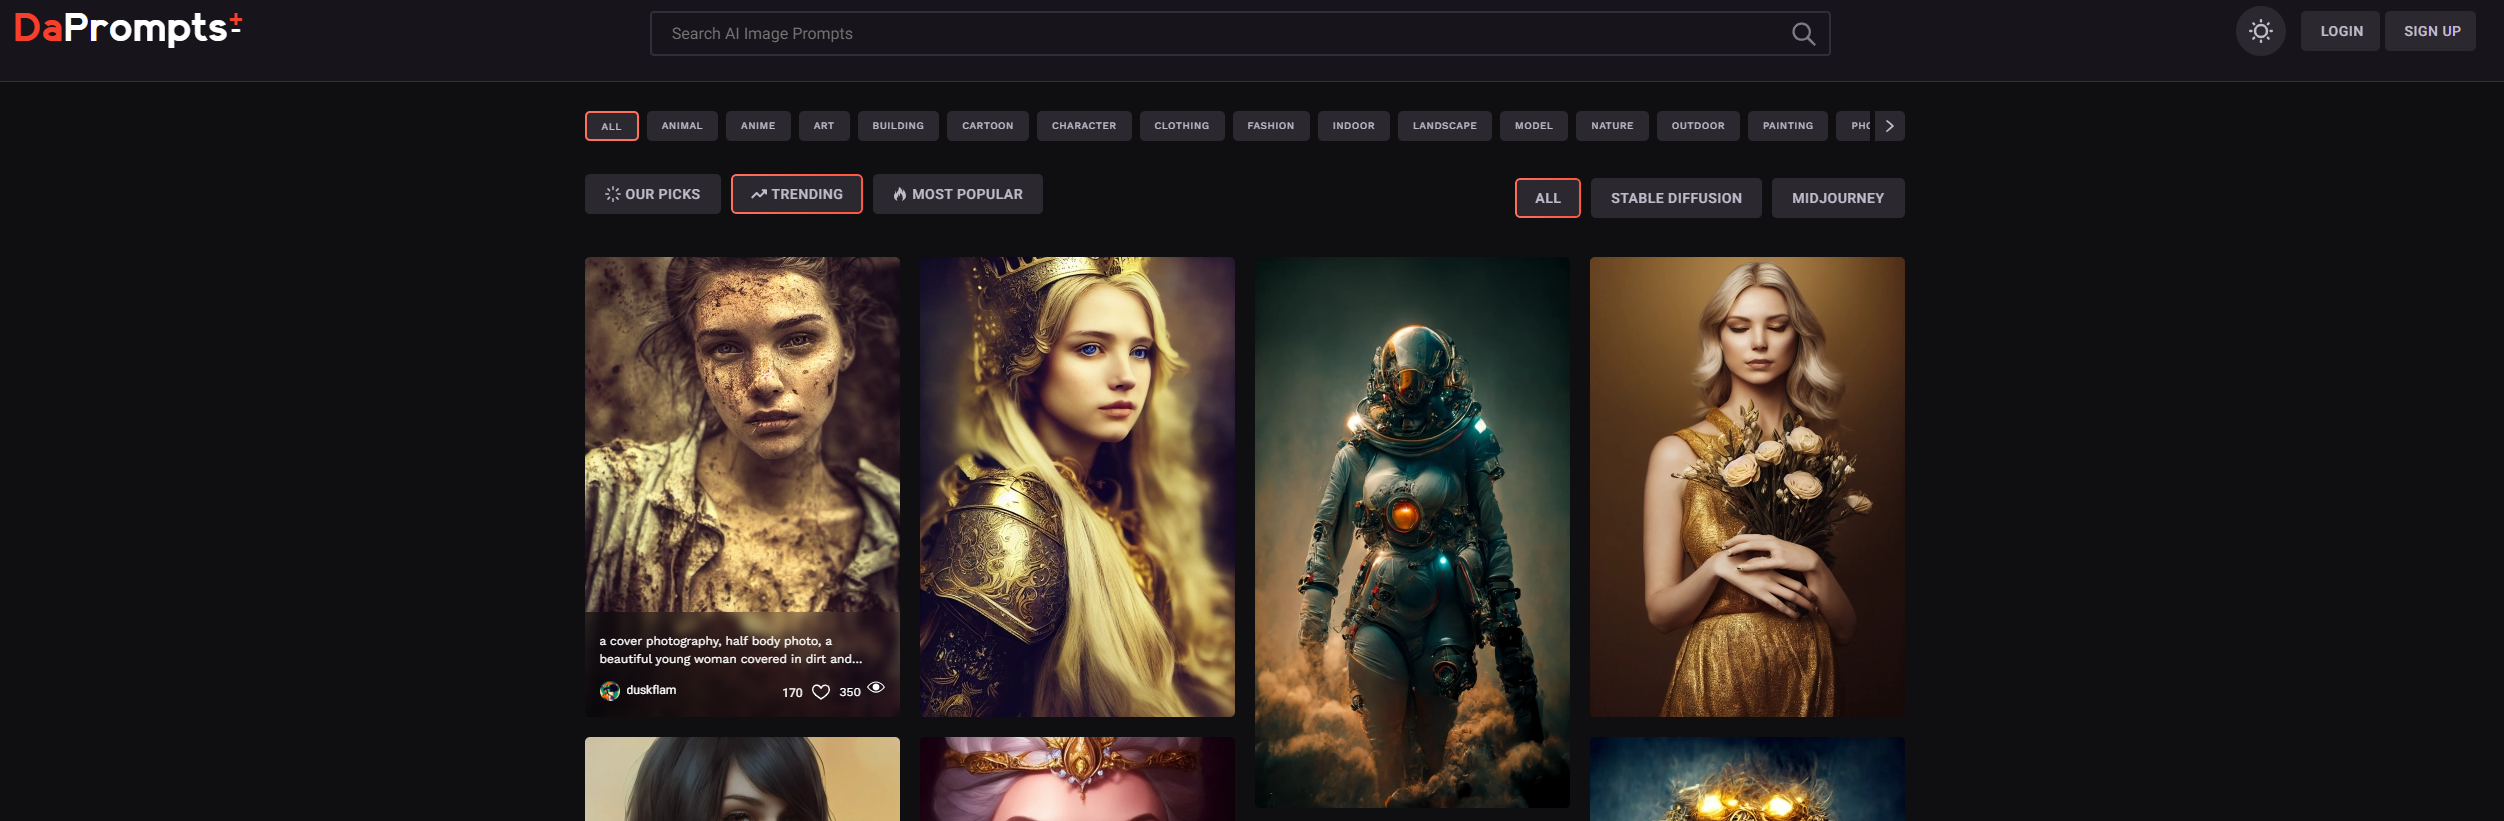Show OUR PICKS prompts
The width and height of the screenshot is (2504, 821).
pyautogui.click(x=653, y=194)
